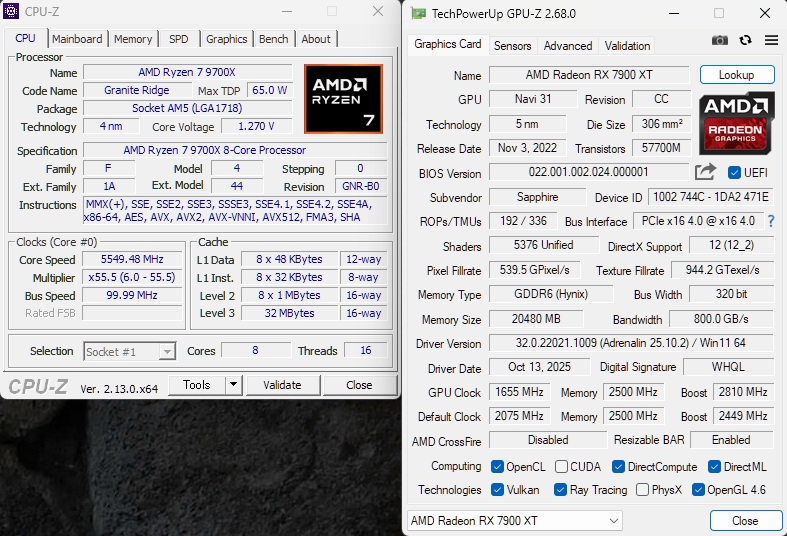Enable the CUDA checkbox
787x536 pixels.
(562, 467)
